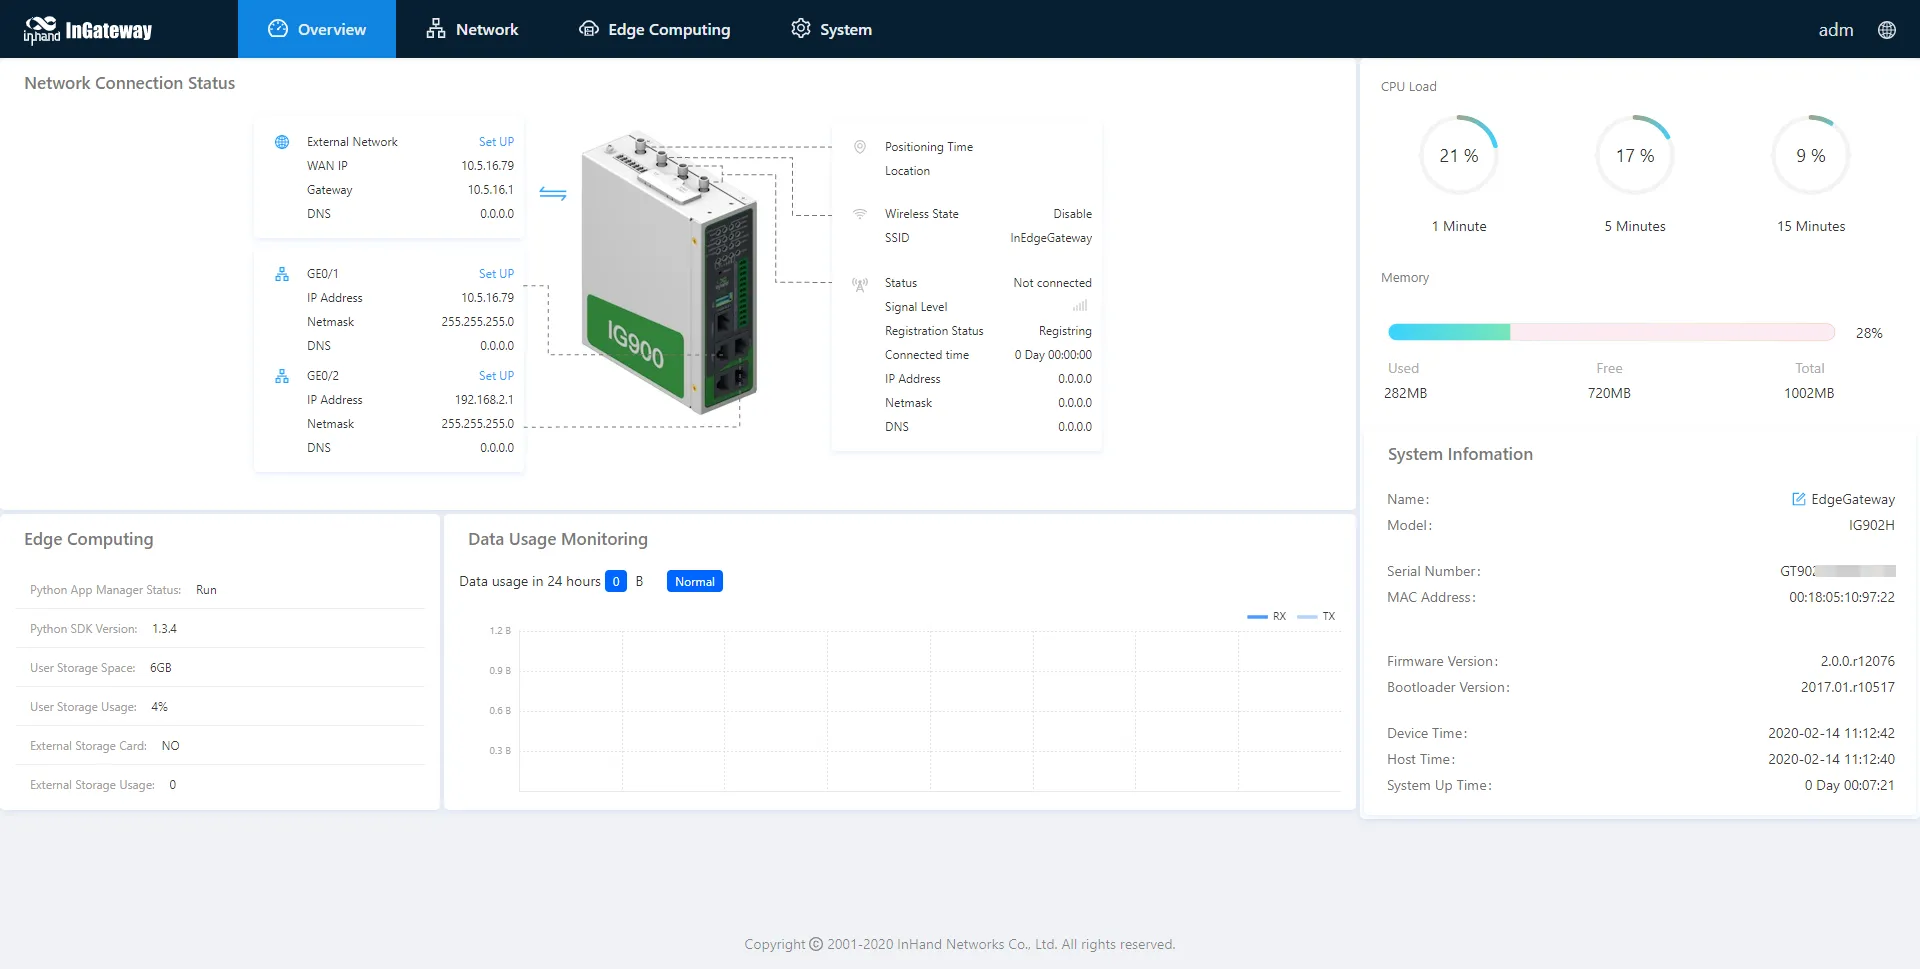Toggle the RX legend in chart
Viewport: 1920px width, 969px height.
click(x=1267, y=617)
